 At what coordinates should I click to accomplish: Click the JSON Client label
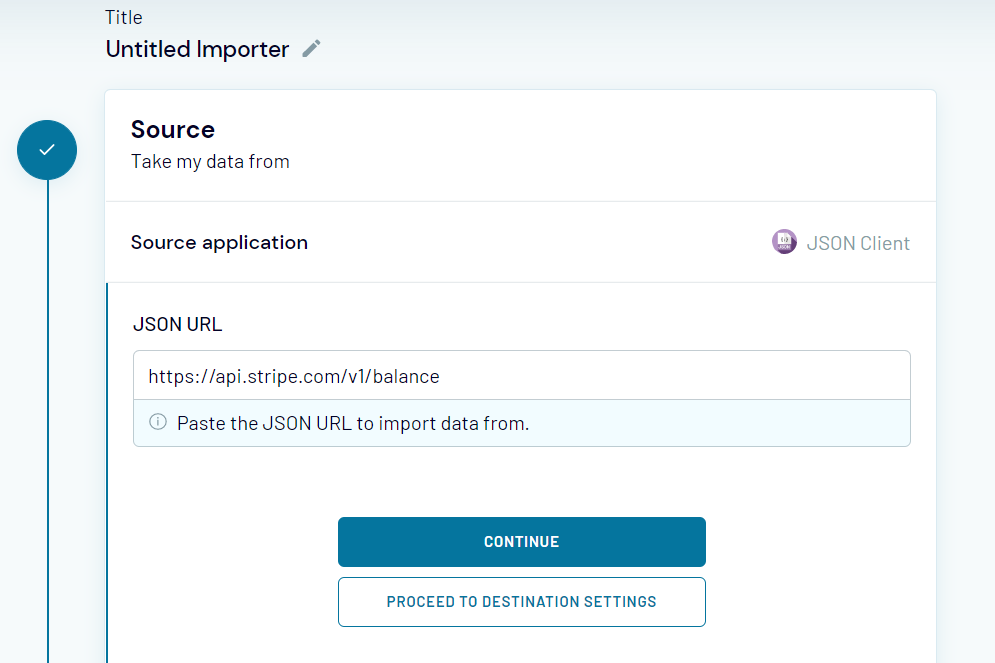click(x=858, y=243)
